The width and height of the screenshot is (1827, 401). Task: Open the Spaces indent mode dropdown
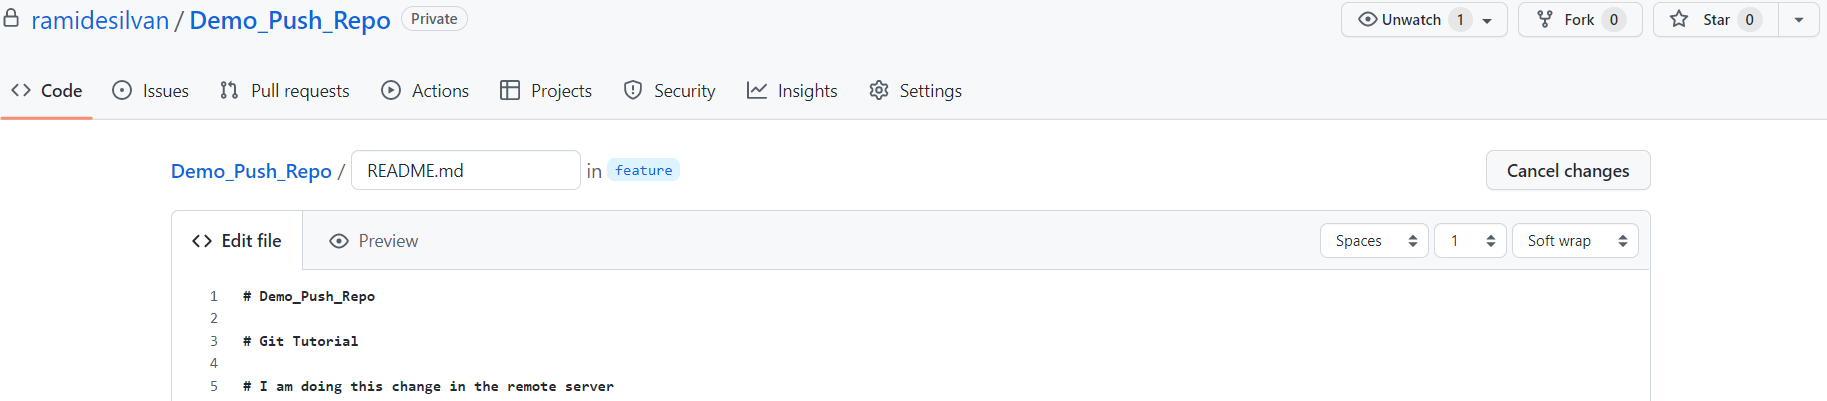point(1375,241)
